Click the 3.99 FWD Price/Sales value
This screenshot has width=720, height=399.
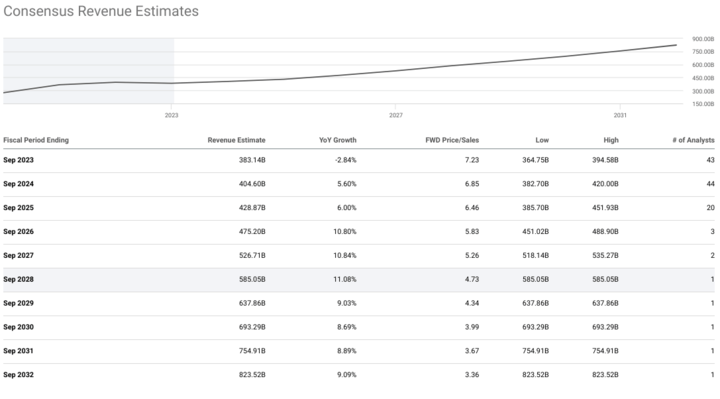click(x=472, y=327)
